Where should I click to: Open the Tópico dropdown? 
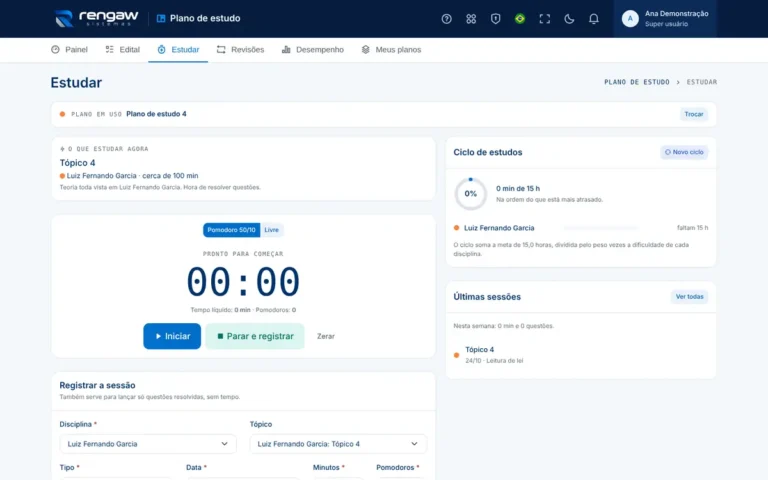coord(338,444)
